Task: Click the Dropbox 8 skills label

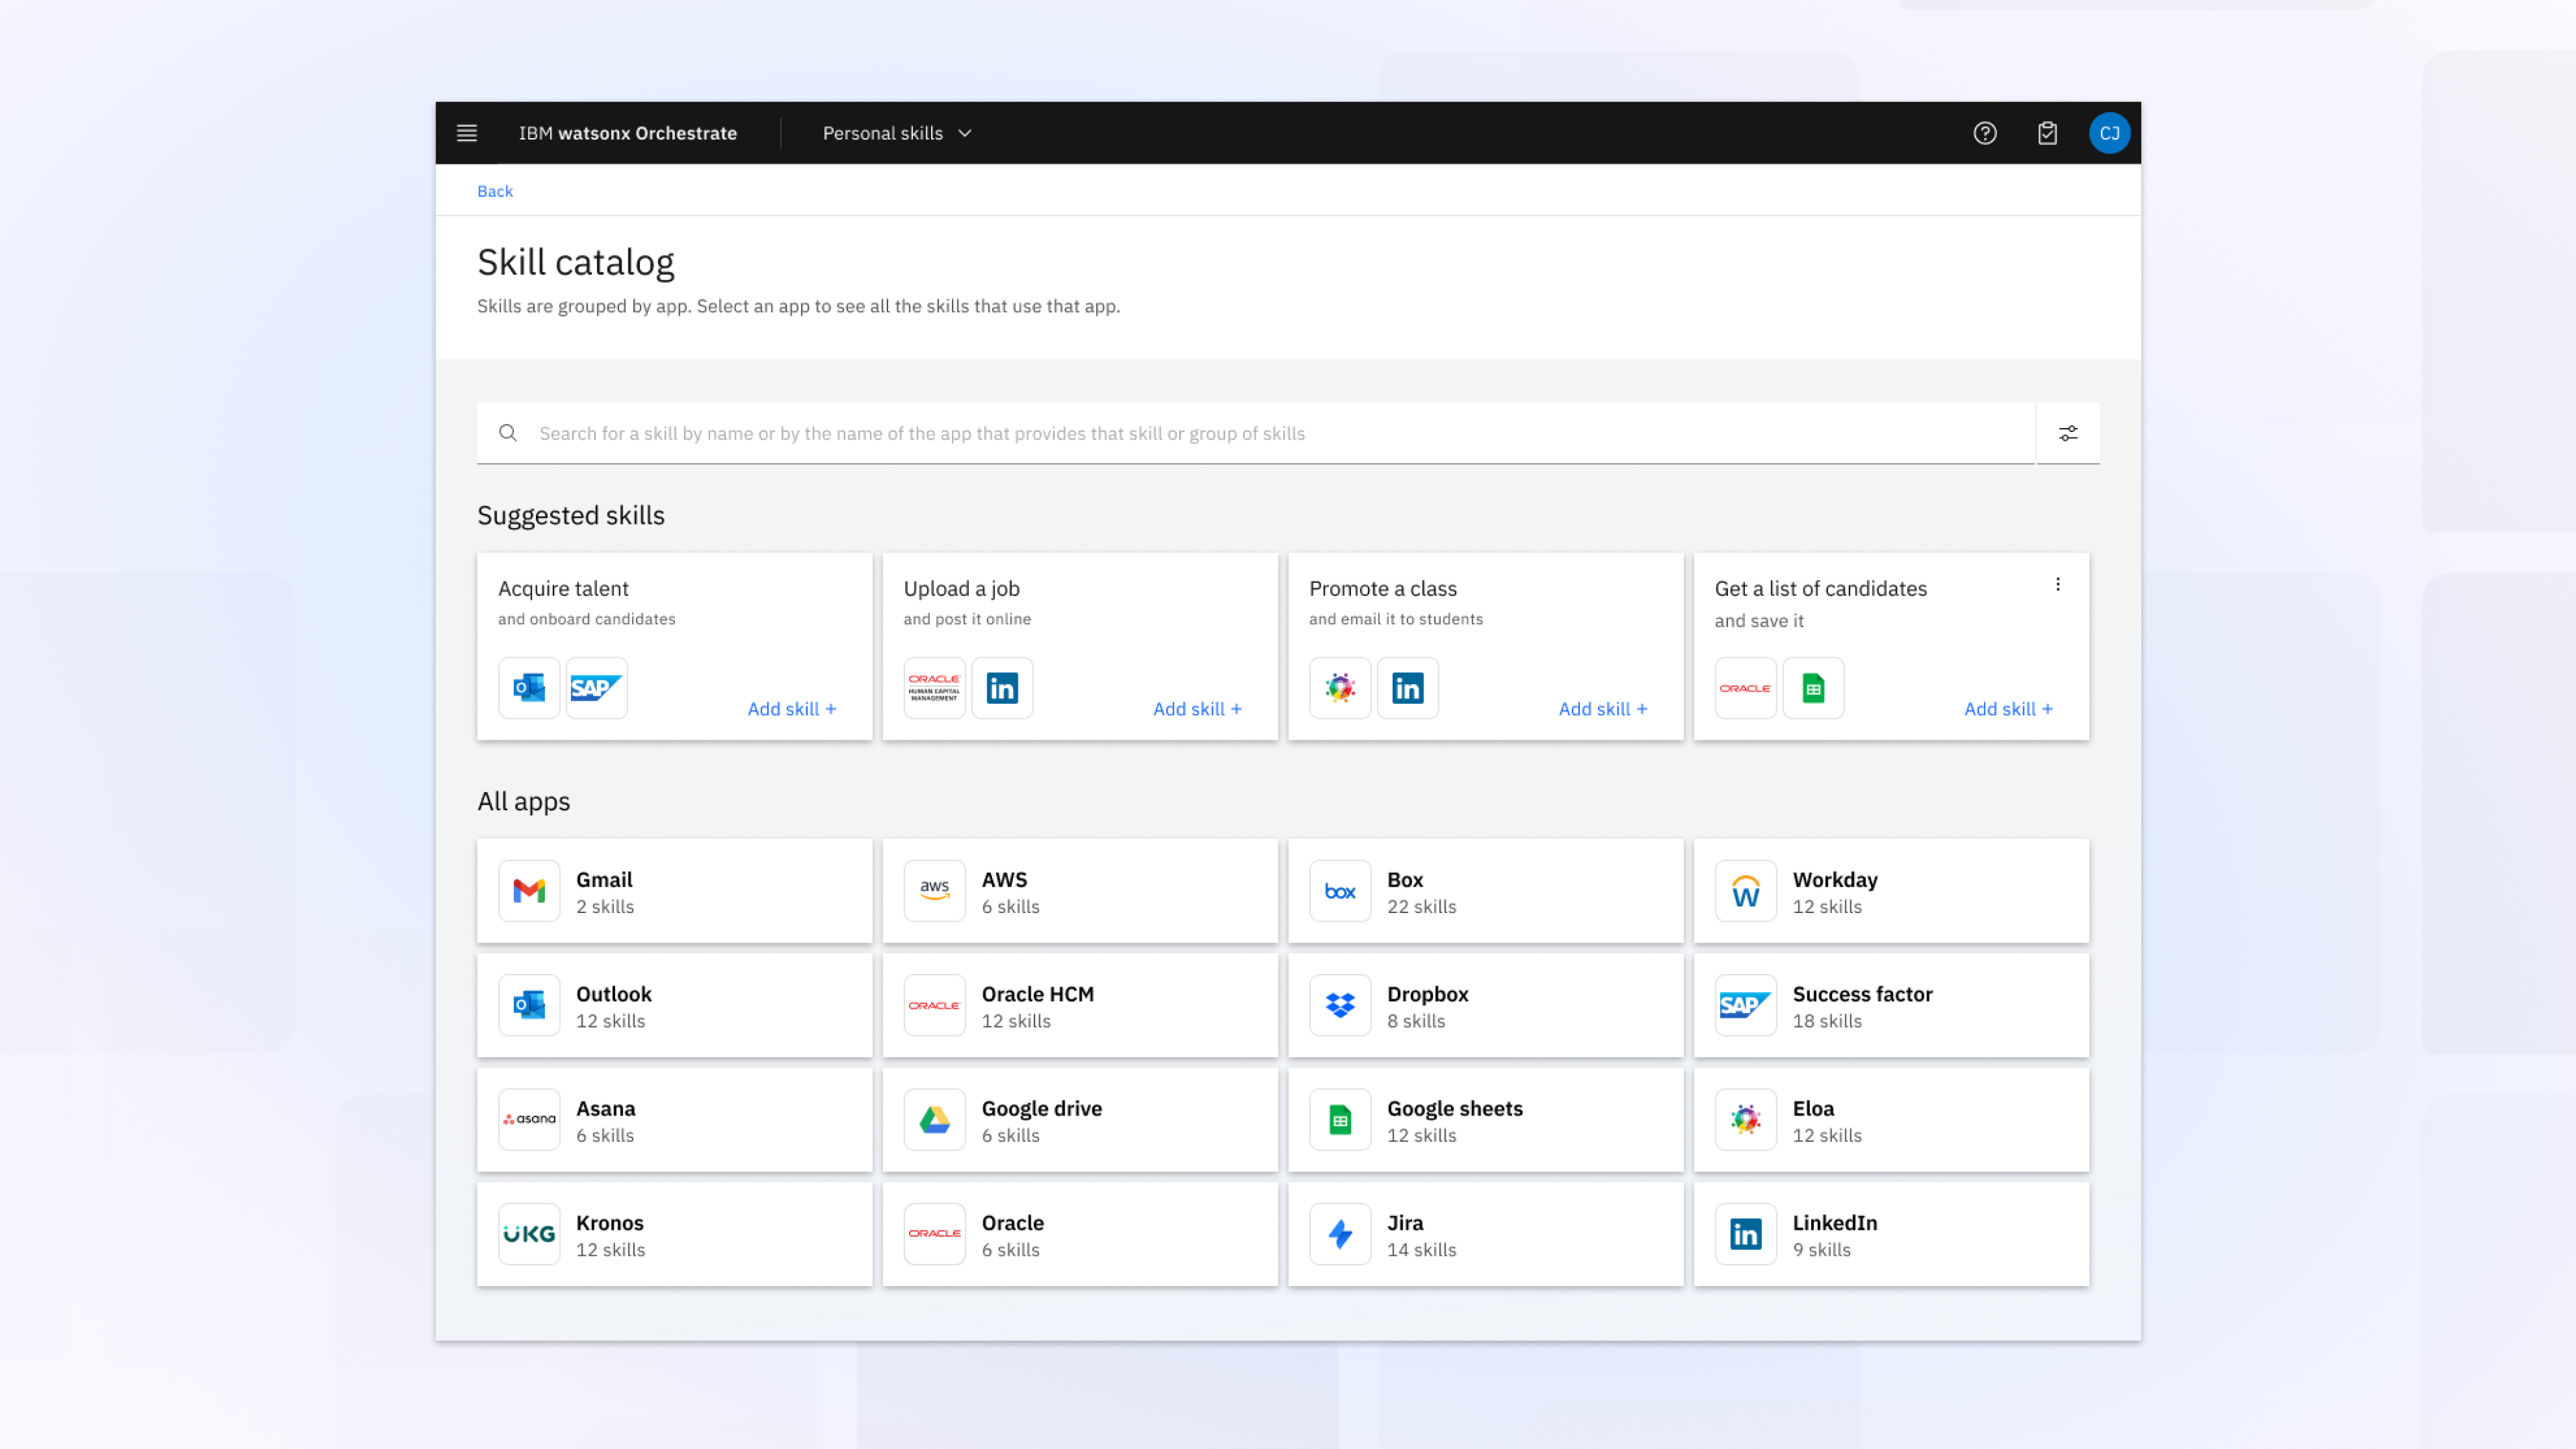Action: pyautogui.click(x=1415, y=1021)
